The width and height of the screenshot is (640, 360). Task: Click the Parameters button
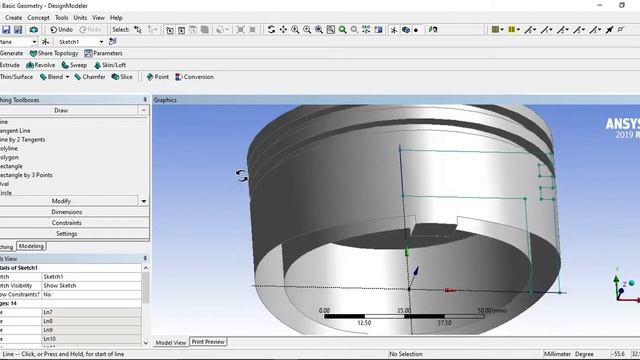[x=103, y=53]
